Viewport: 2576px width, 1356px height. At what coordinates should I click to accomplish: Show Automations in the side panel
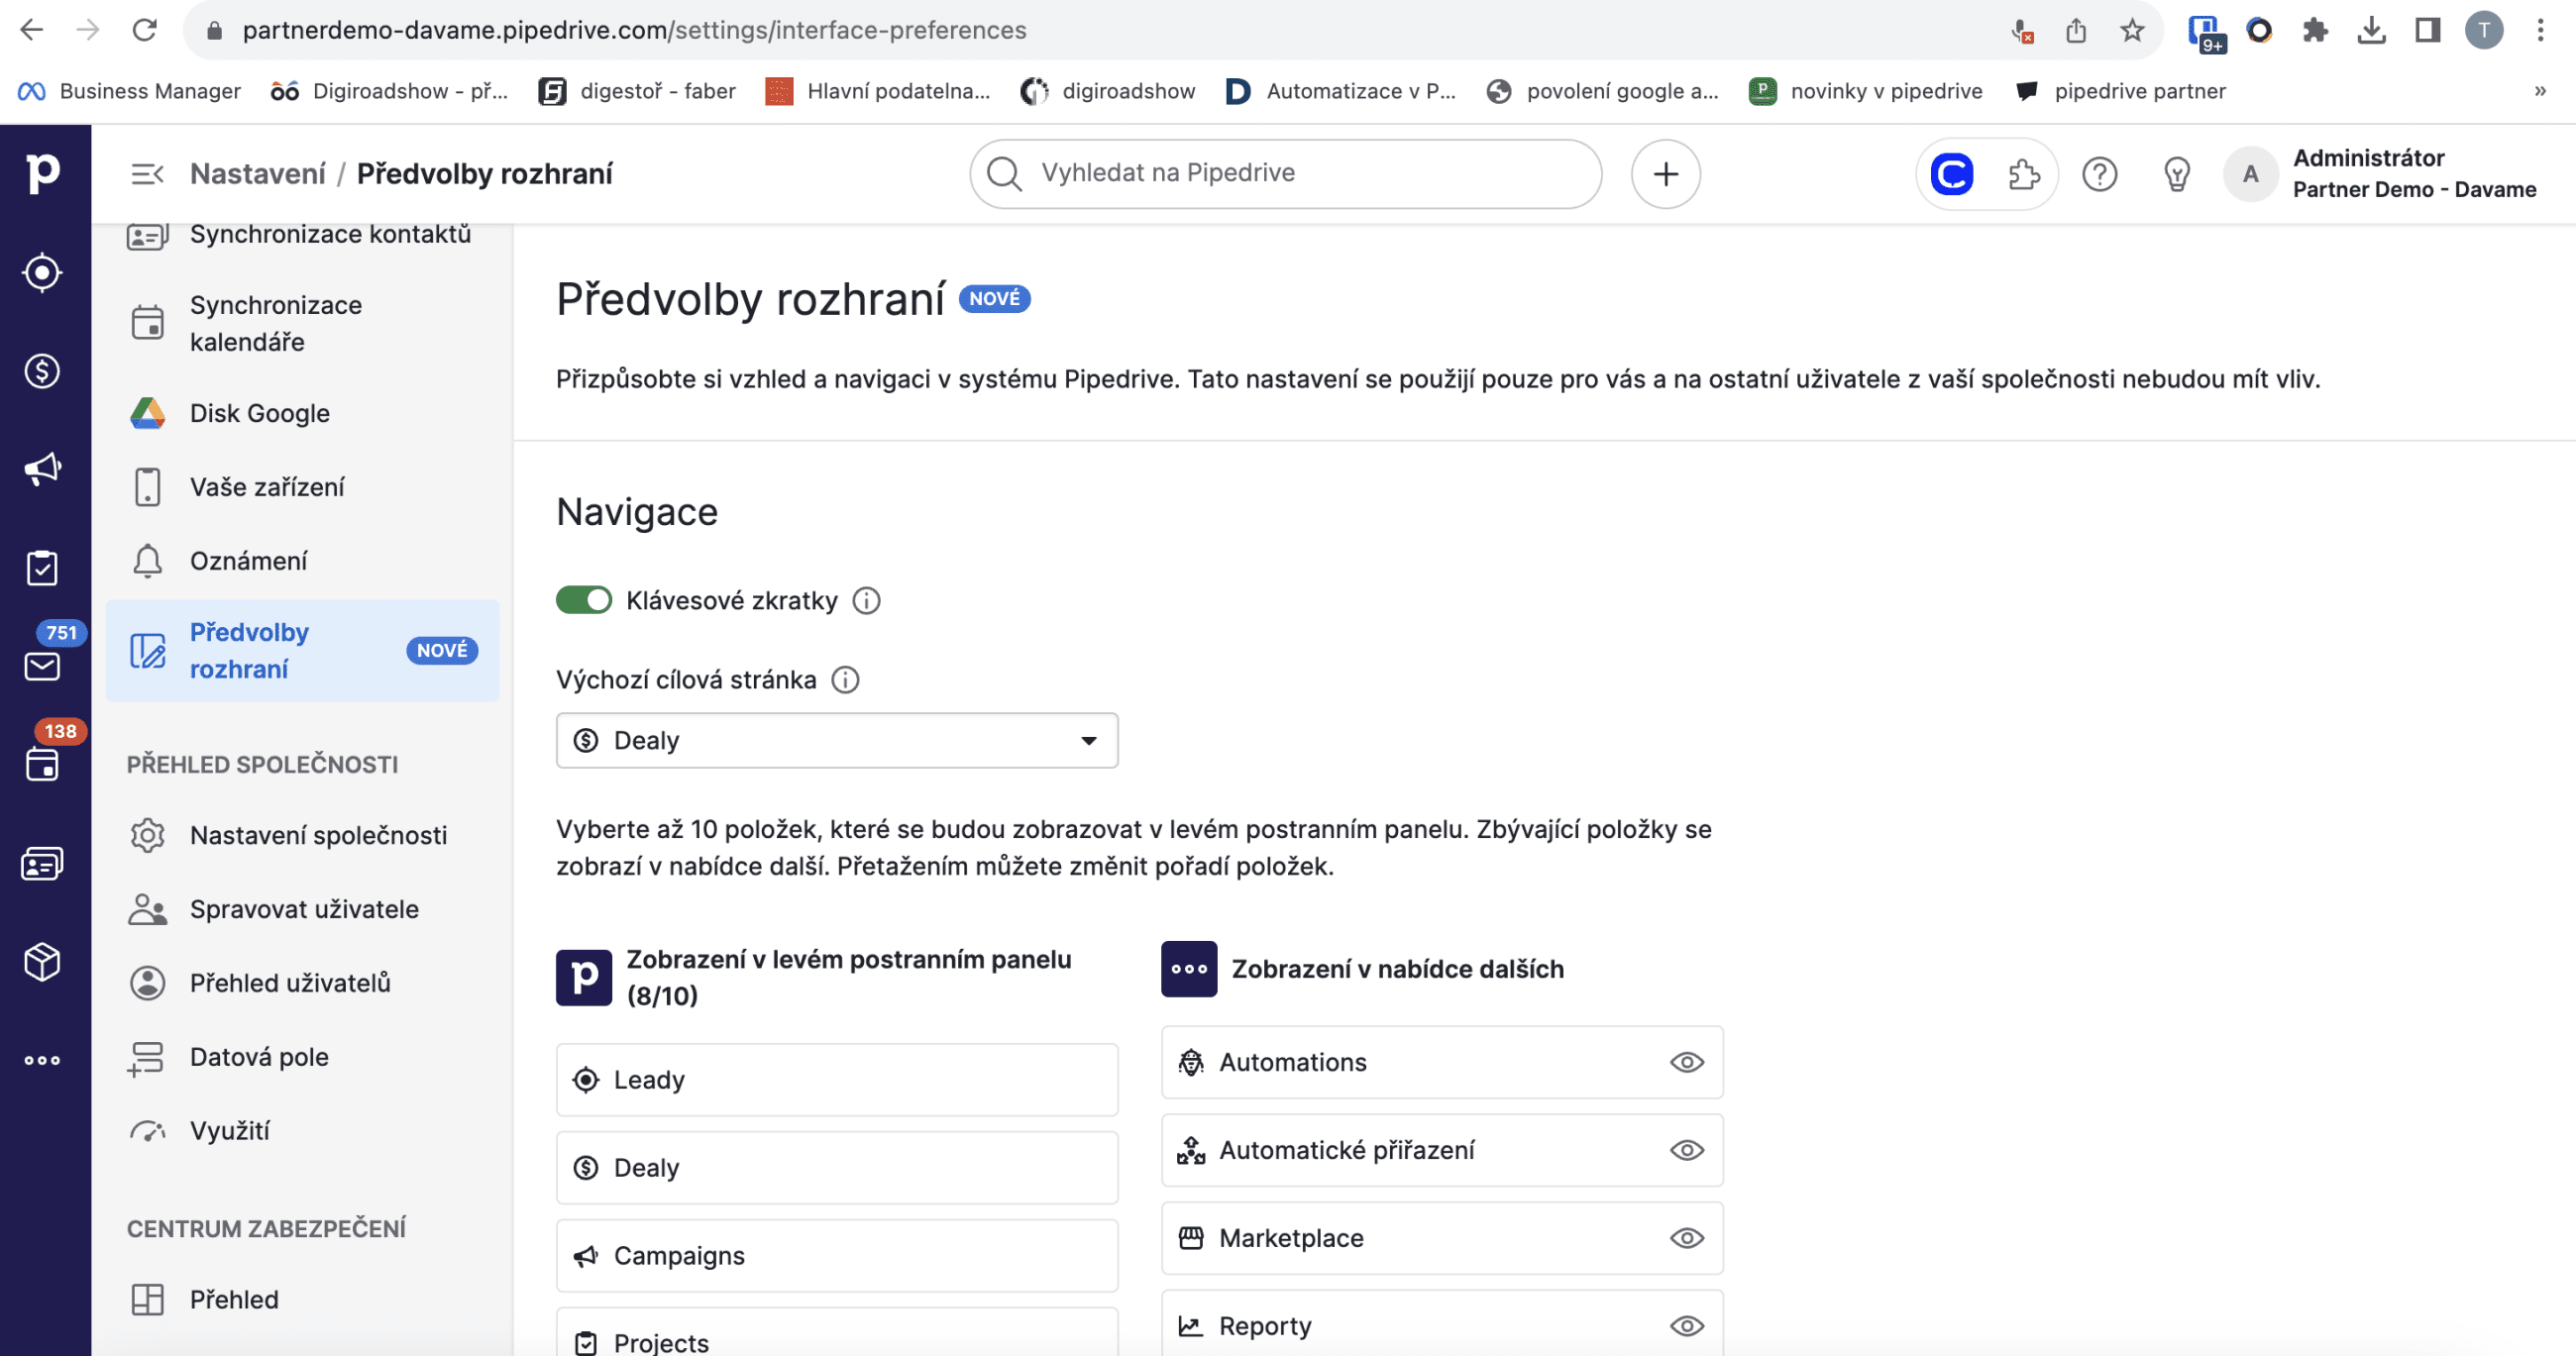coord(1686,1062)
